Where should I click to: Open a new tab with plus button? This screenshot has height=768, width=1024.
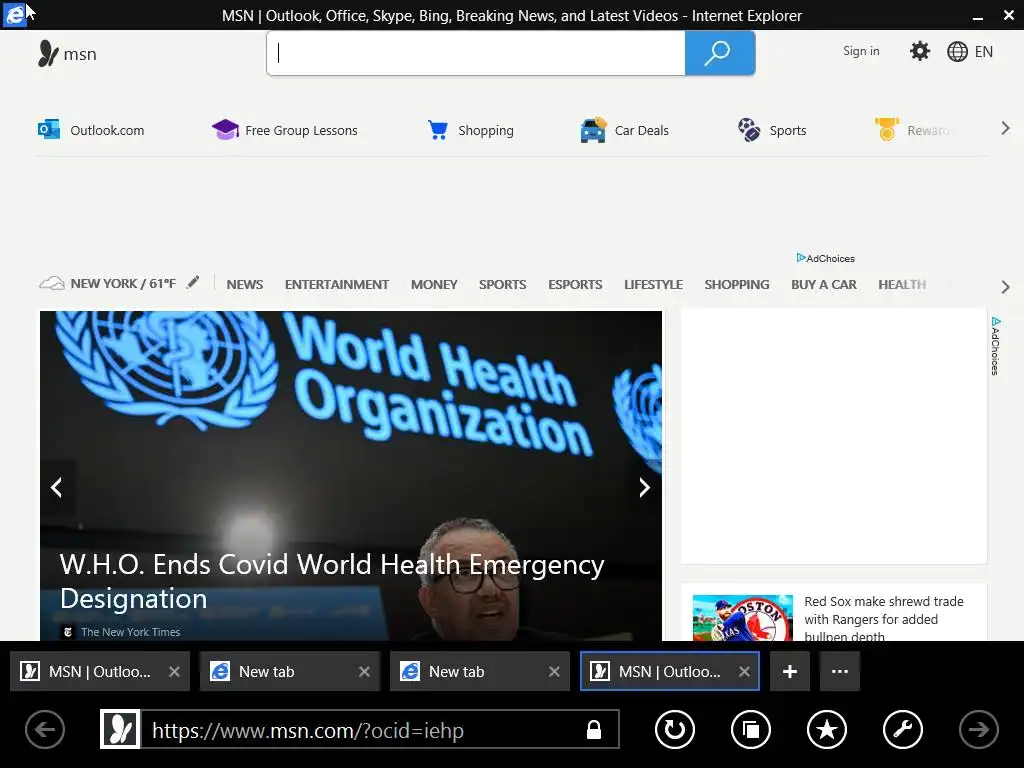point(790,671)
